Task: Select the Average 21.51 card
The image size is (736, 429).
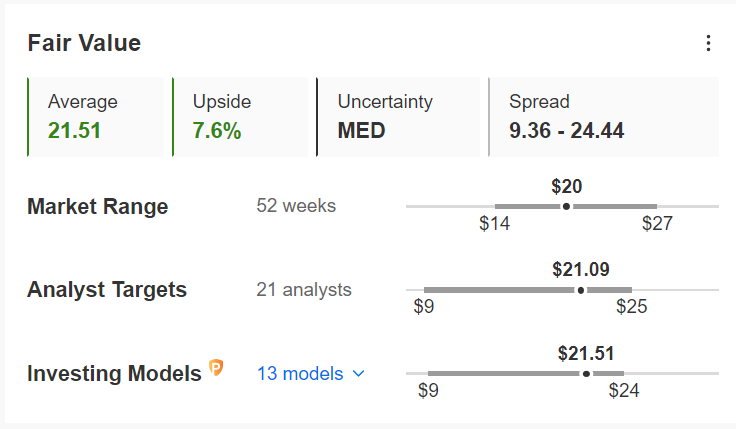Action: tap(96, 117)
